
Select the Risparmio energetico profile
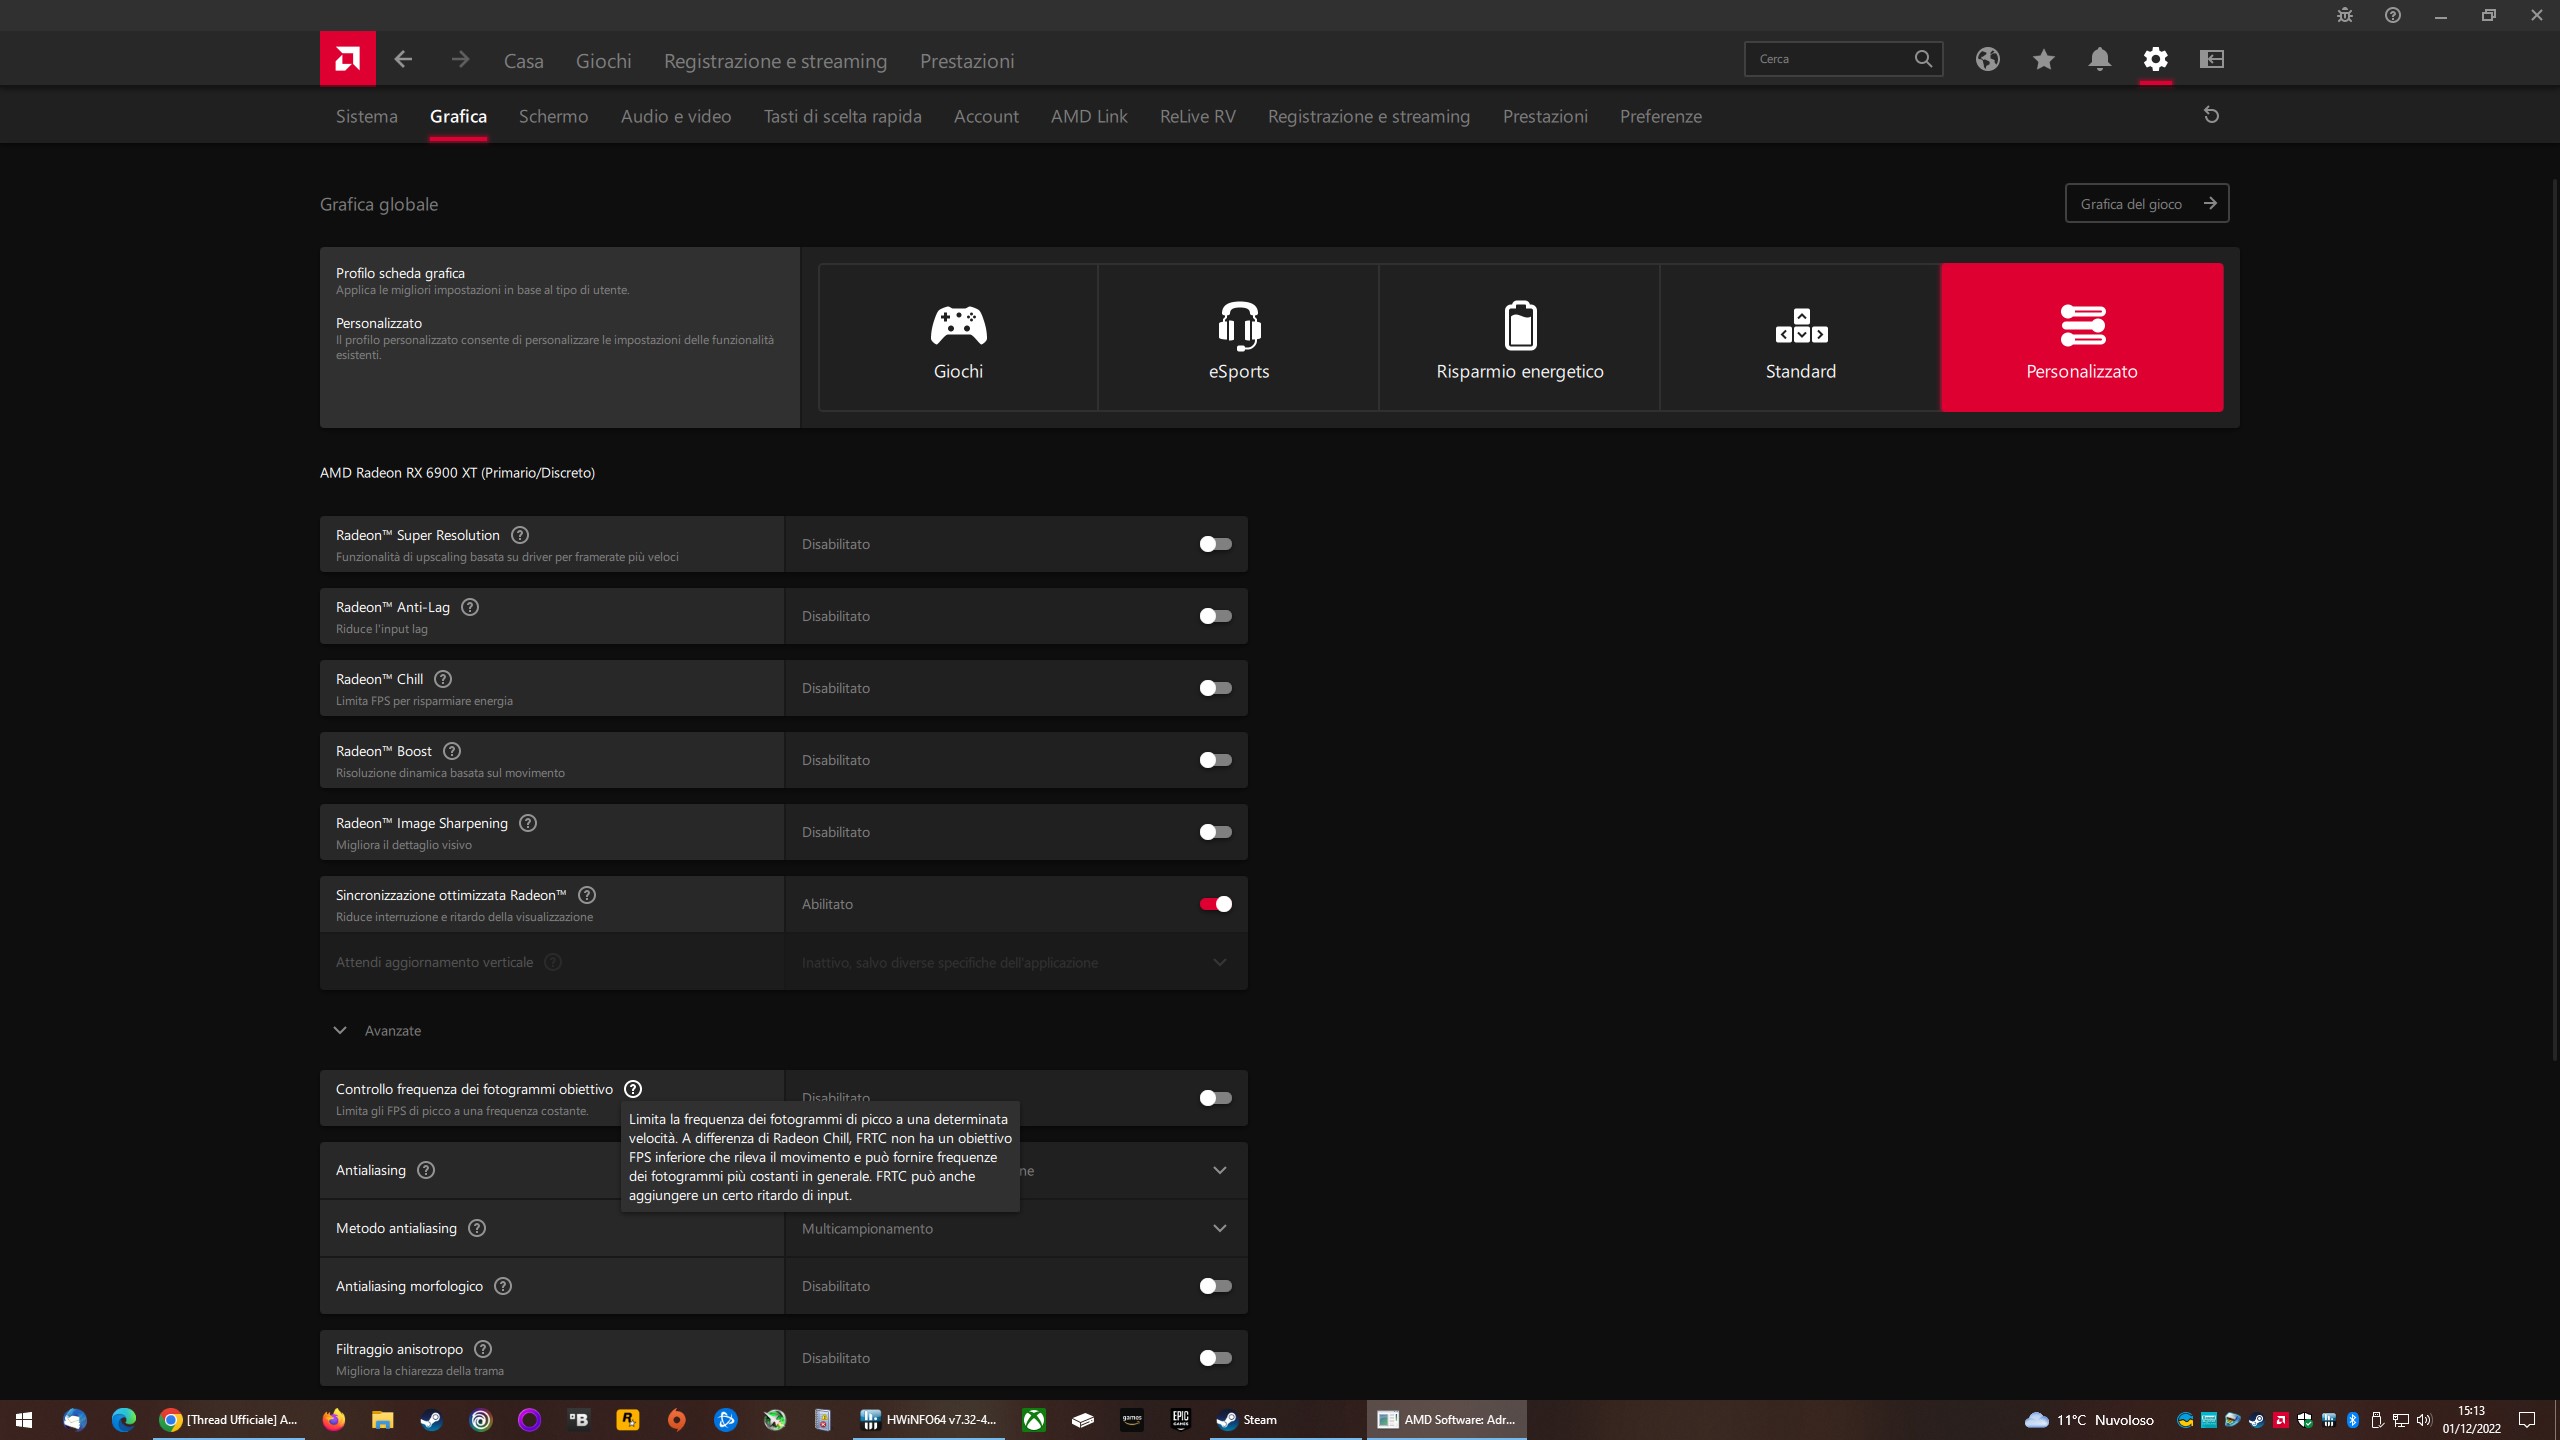[x=1520, y=337]
